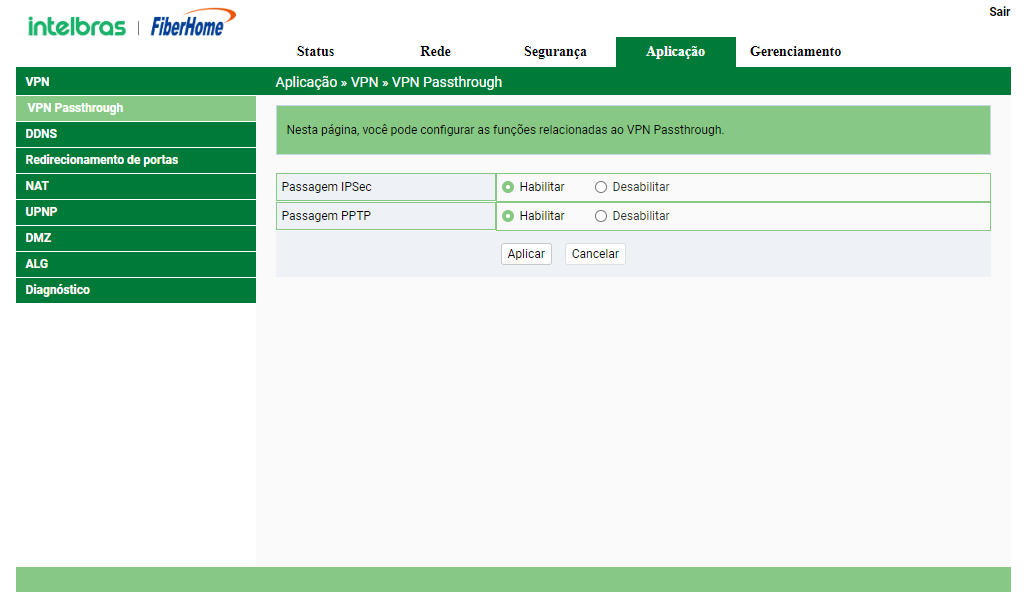Open the ALG sidebar item
The width and height of the screenshot is (1030, 615).
pos(136,263)
